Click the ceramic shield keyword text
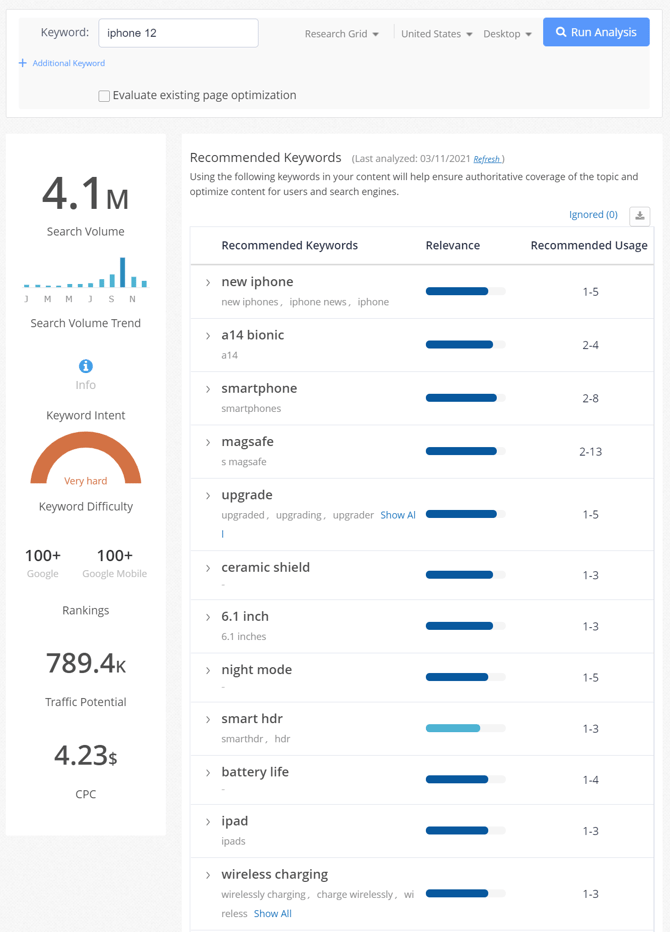 (x=266, y=568)
